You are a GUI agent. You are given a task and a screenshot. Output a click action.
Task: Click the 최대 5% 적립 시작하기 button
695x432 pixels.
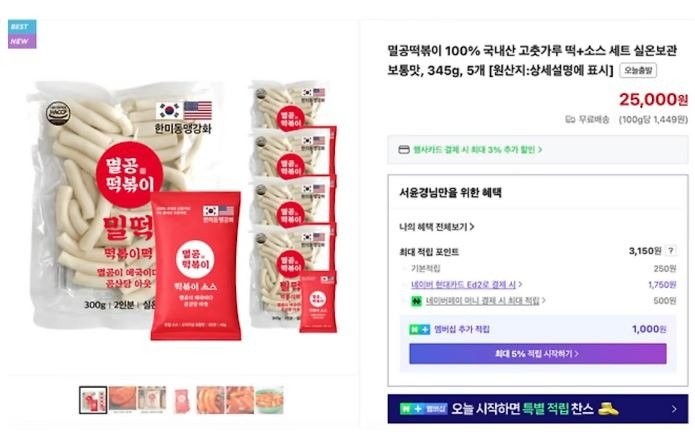point(538,354)
